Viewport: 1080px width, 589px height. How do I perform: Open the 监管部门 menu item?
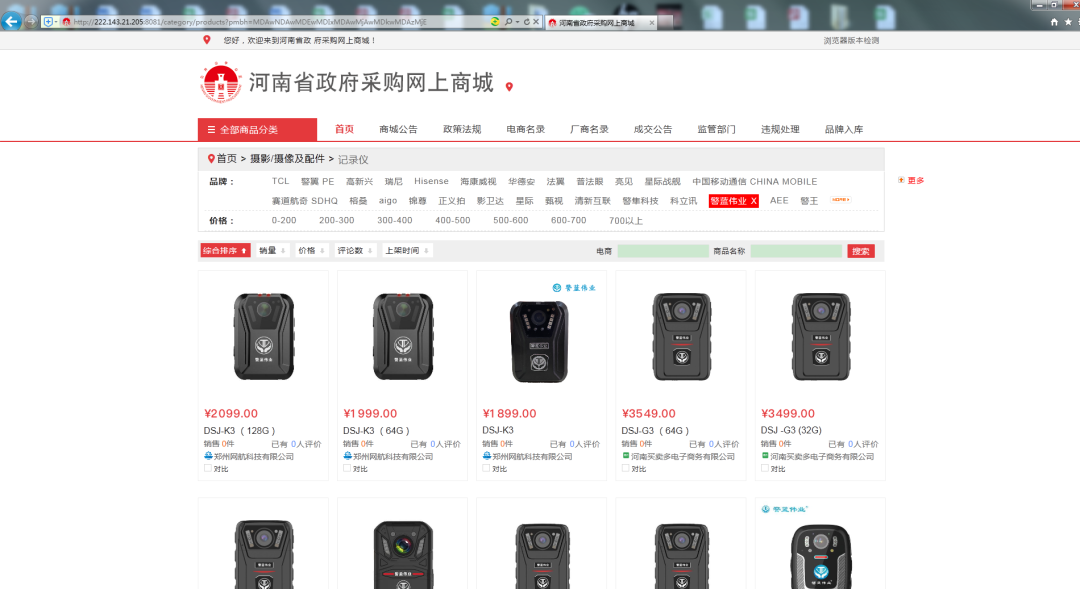[720, 129]
